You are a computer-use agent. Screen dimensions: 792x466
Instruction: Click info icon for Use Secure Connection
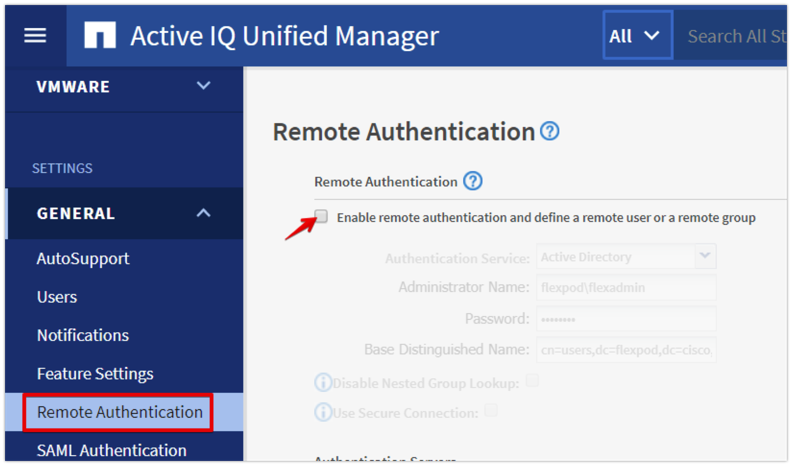pyautogui.click(x=323, y=412)
